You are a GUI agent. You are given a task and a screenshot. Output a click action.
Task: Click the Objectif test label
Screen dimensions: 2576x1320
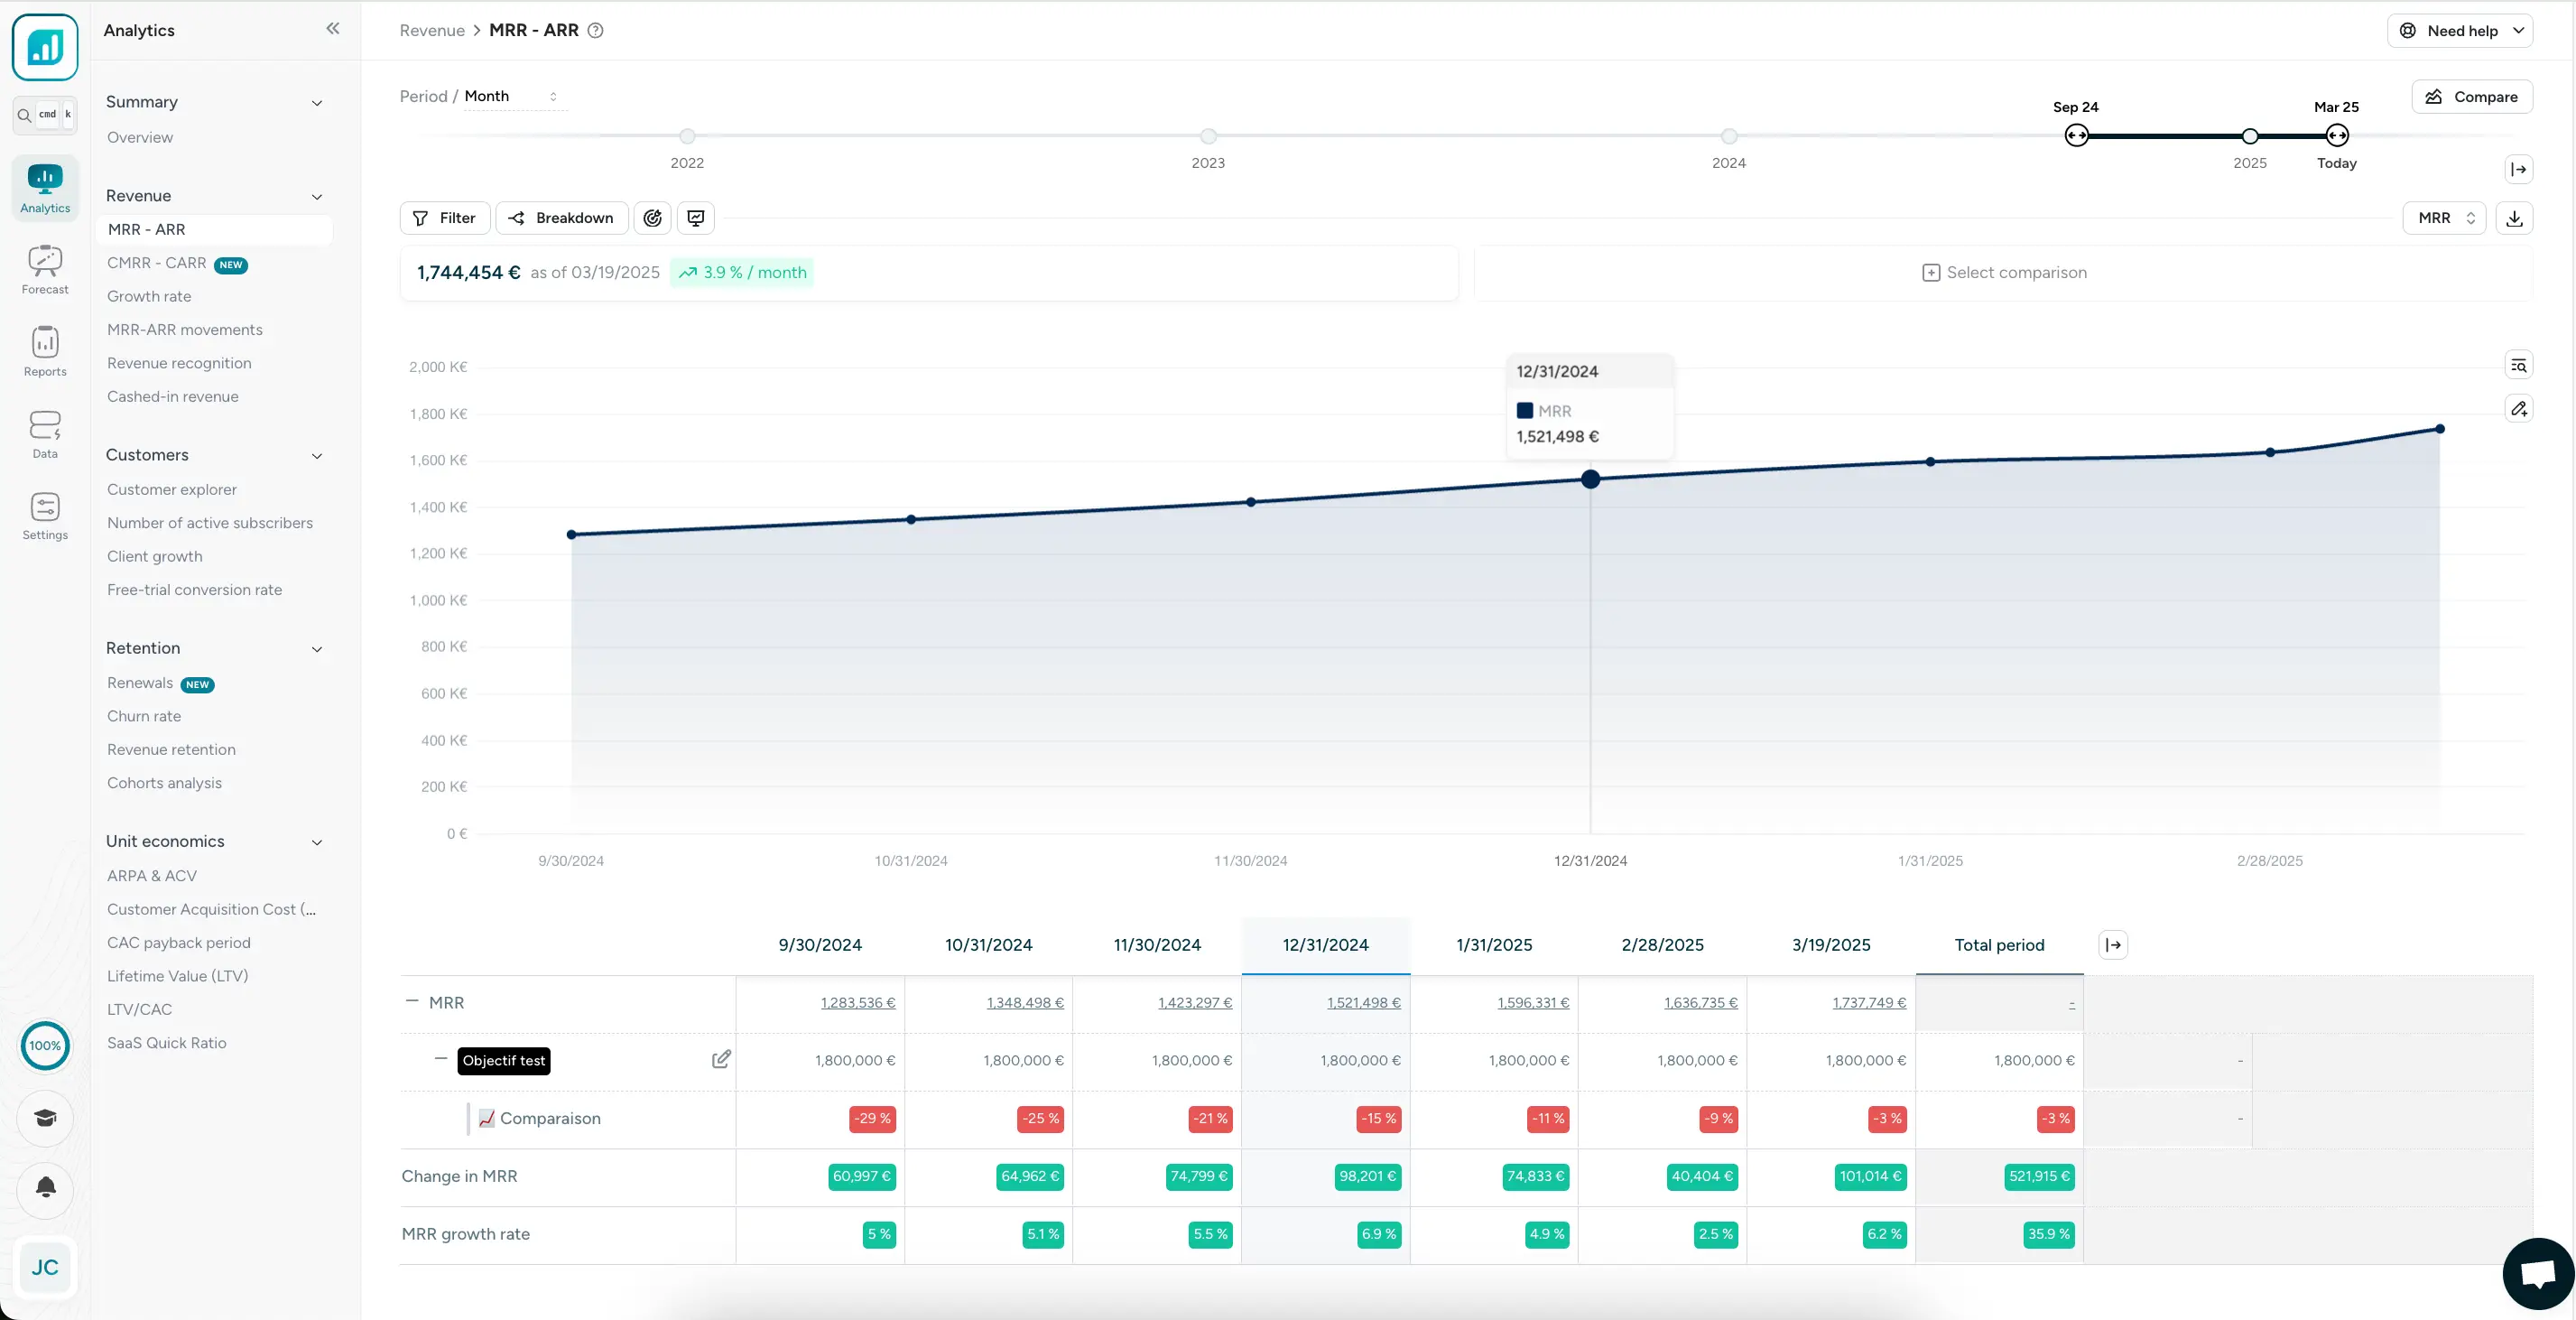(x=504, y=1060)
